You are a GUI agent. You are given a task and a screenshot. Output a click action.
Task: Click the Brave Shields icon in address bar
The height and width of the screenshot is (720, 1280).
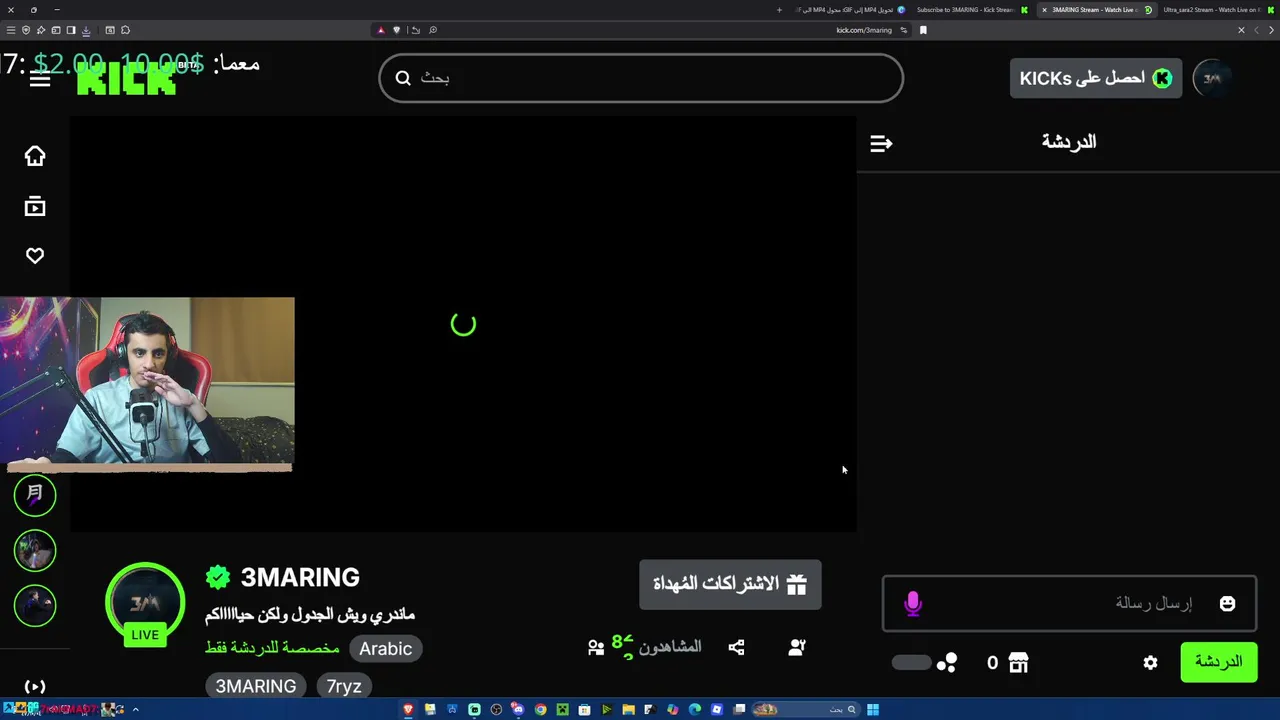(x=396, y=30)
